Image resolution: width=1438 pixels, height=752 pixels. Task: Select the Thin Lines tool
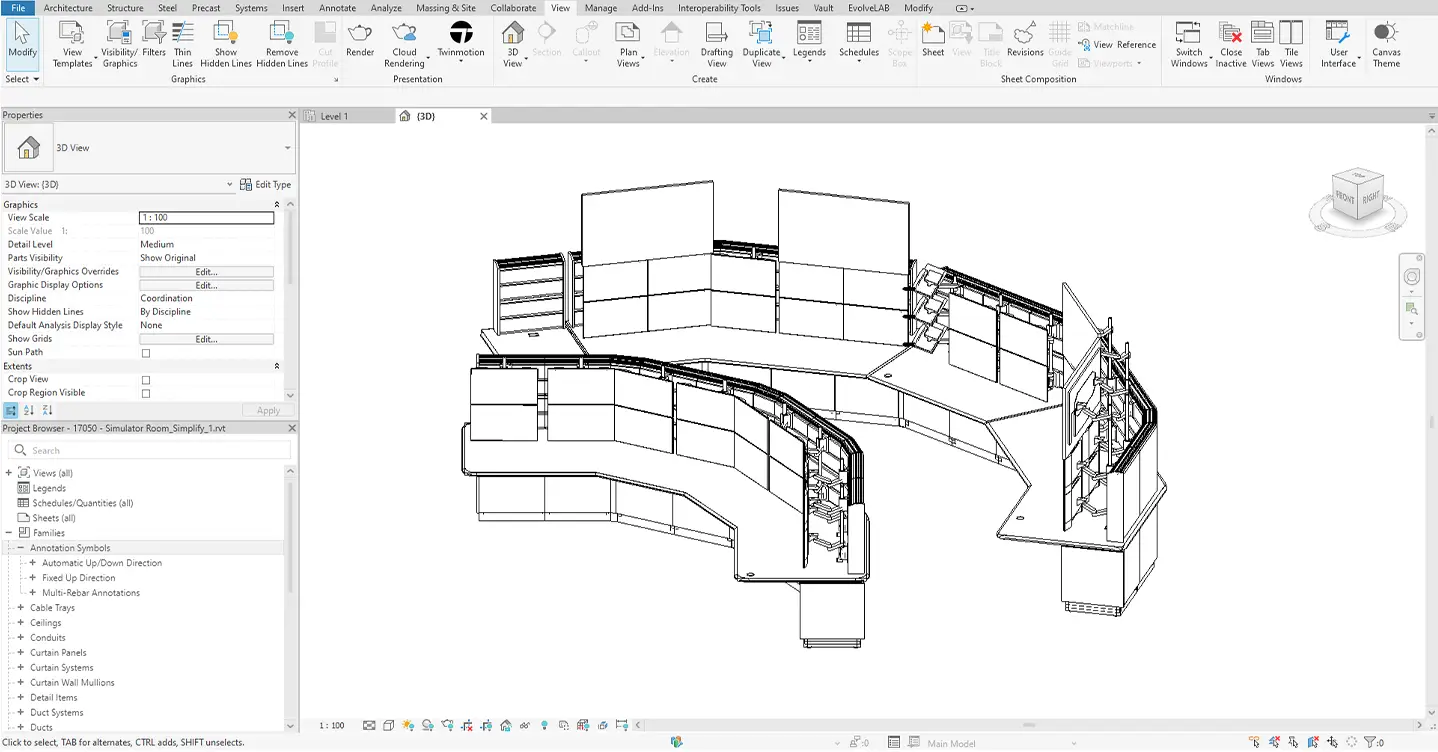182,40
